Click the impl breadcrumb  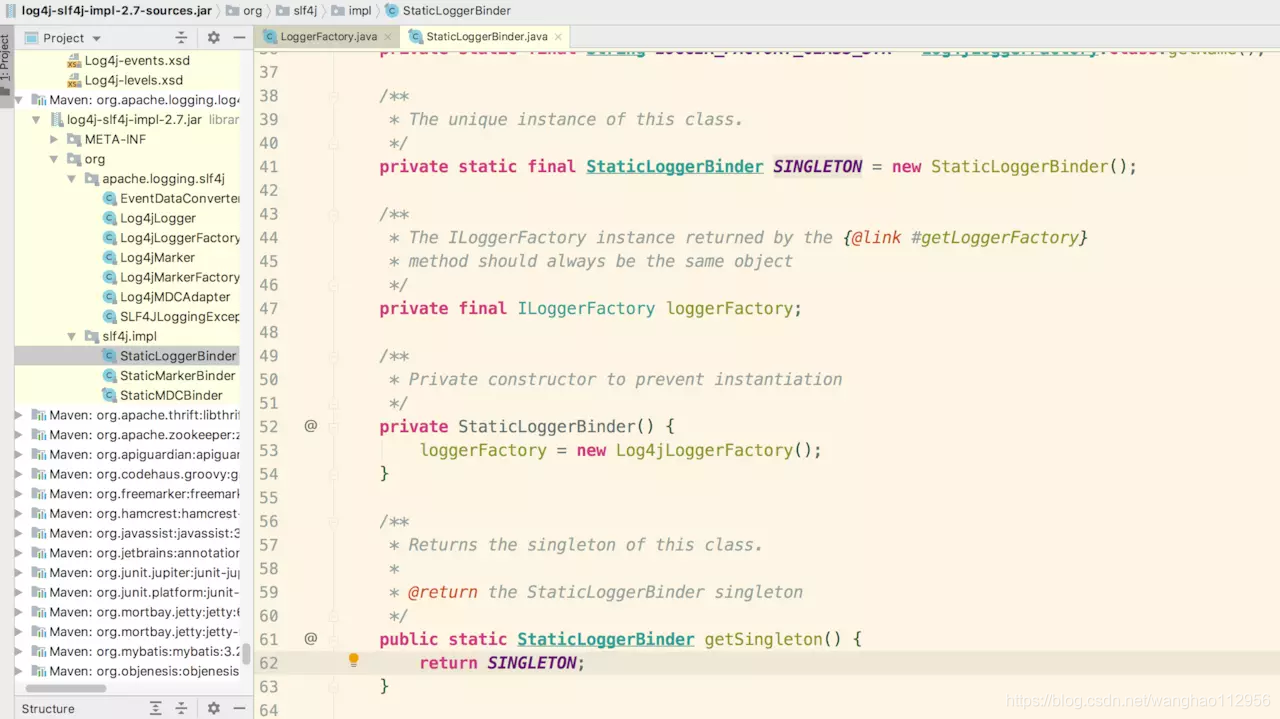click(x=350, y=11)
